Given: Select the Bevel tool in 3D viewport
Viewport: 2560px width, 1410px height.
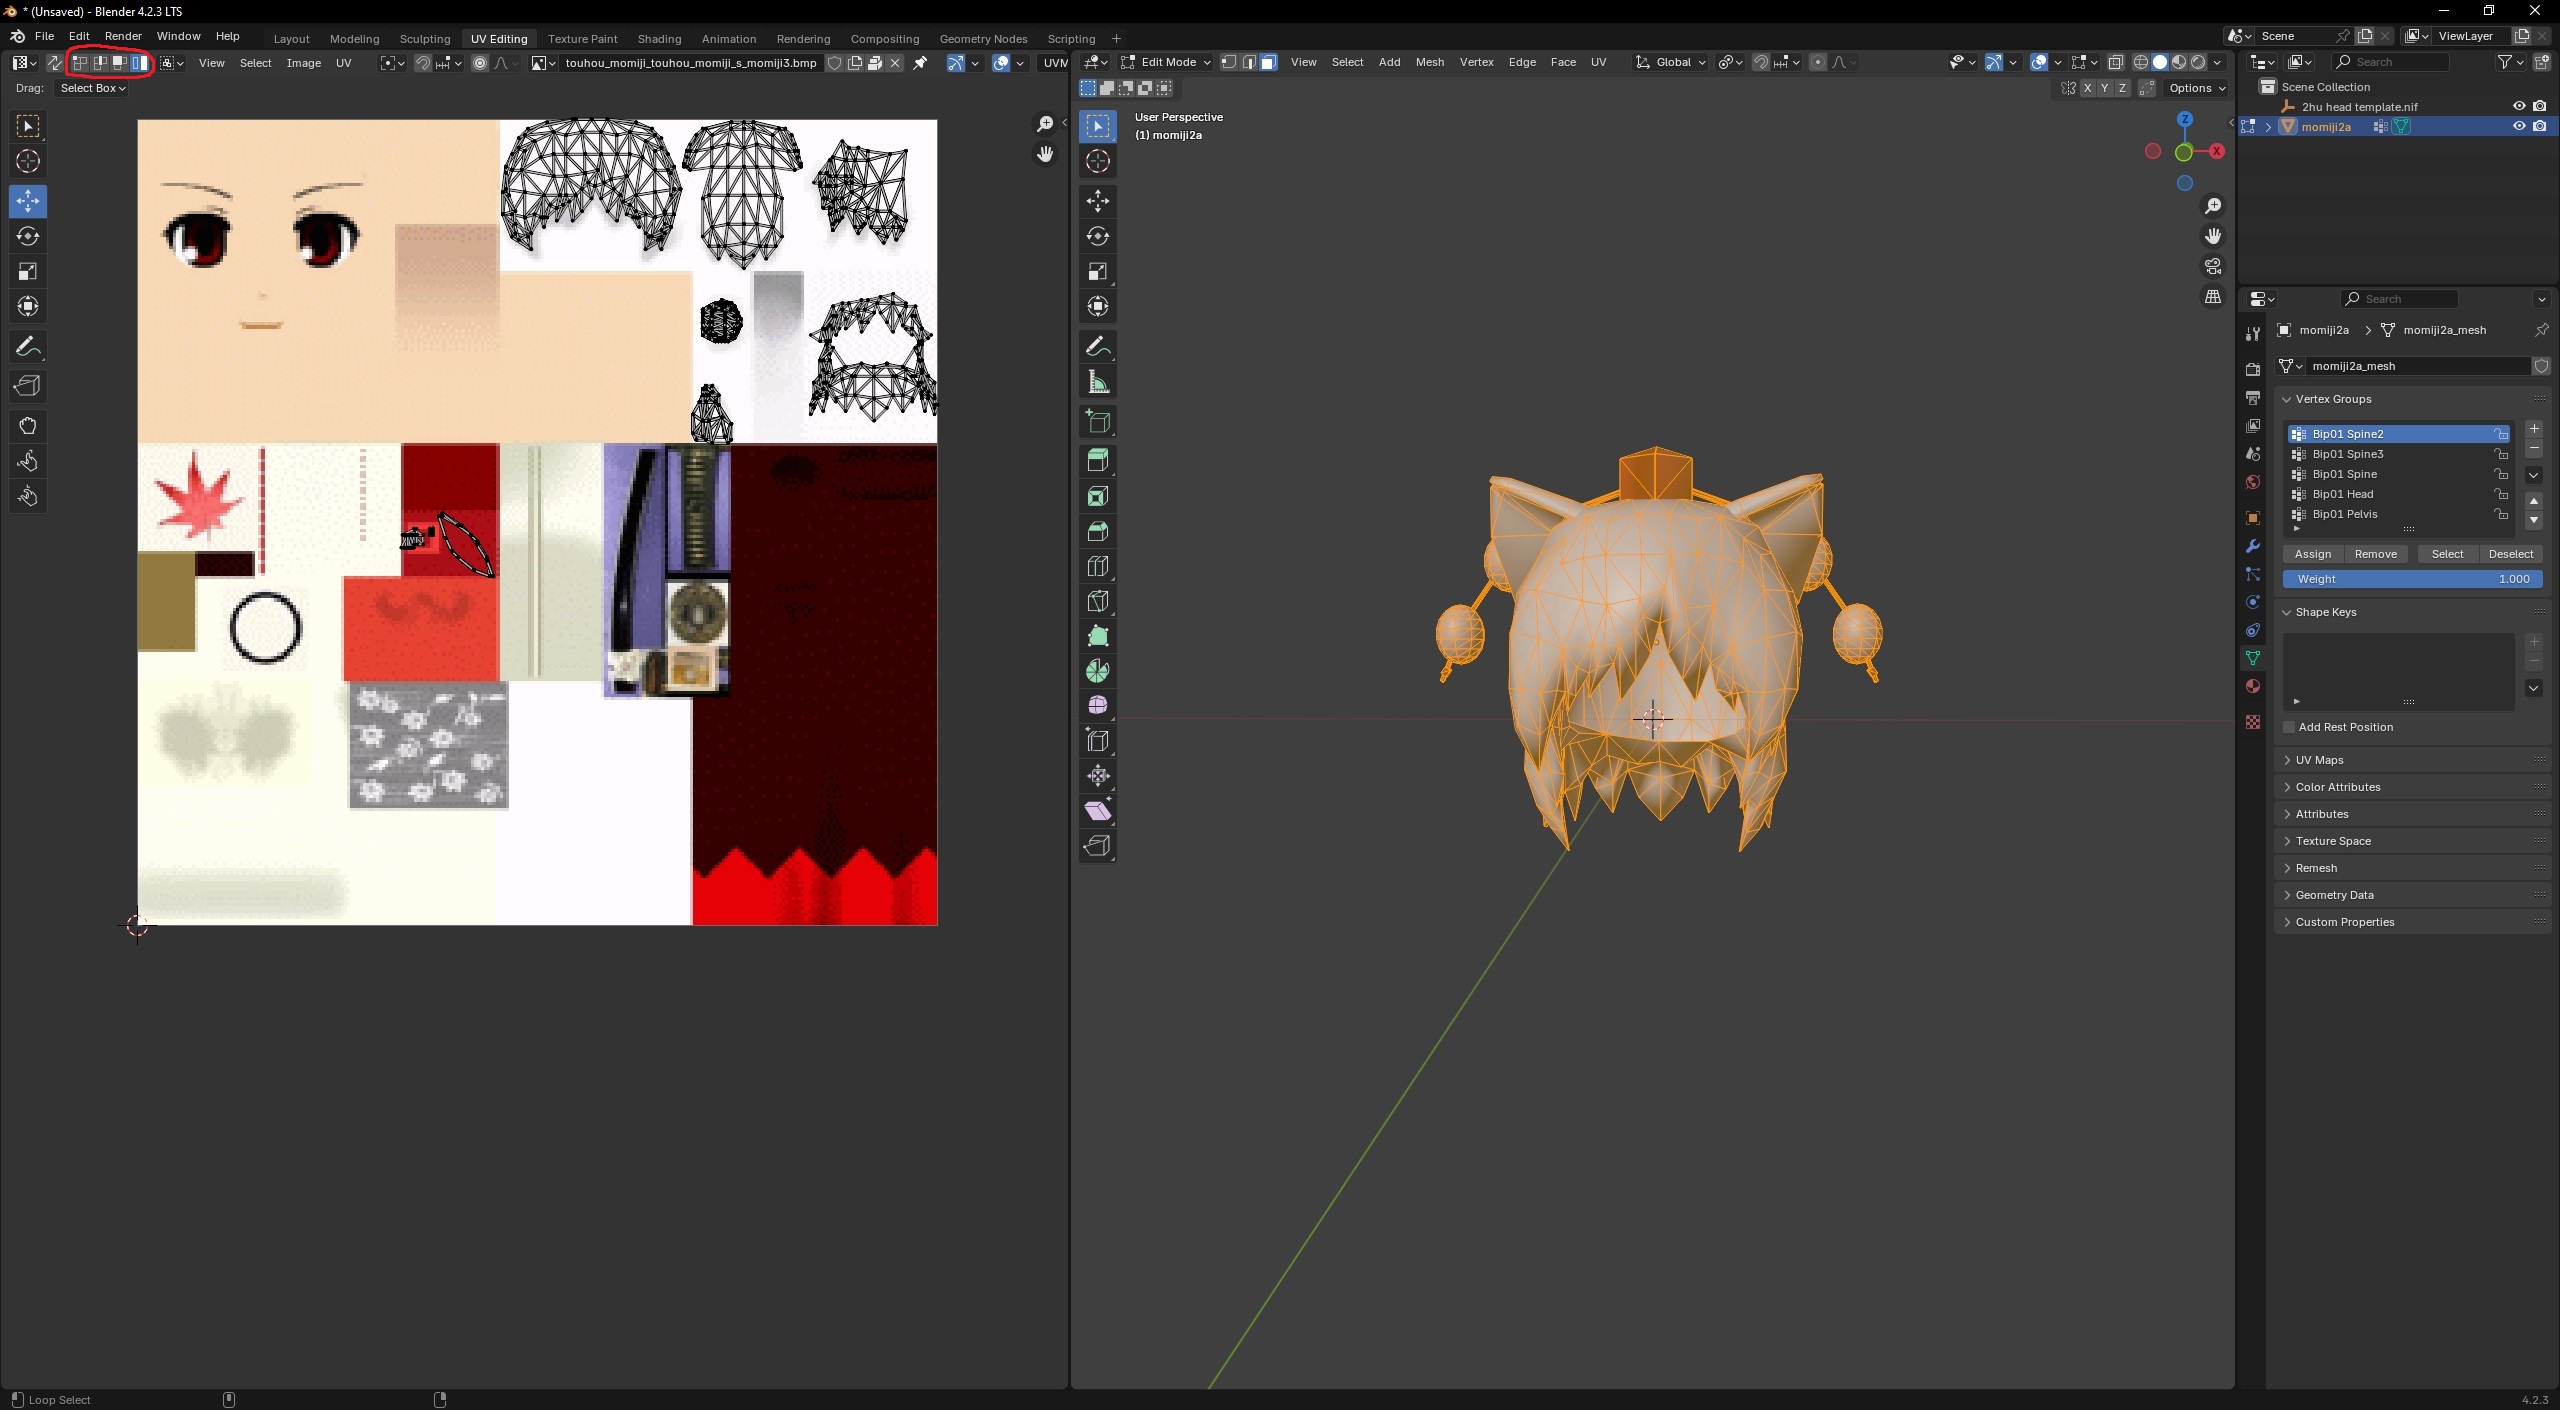Looking at the screenshot, I should pyautogui.click(x=1098, y=531).
